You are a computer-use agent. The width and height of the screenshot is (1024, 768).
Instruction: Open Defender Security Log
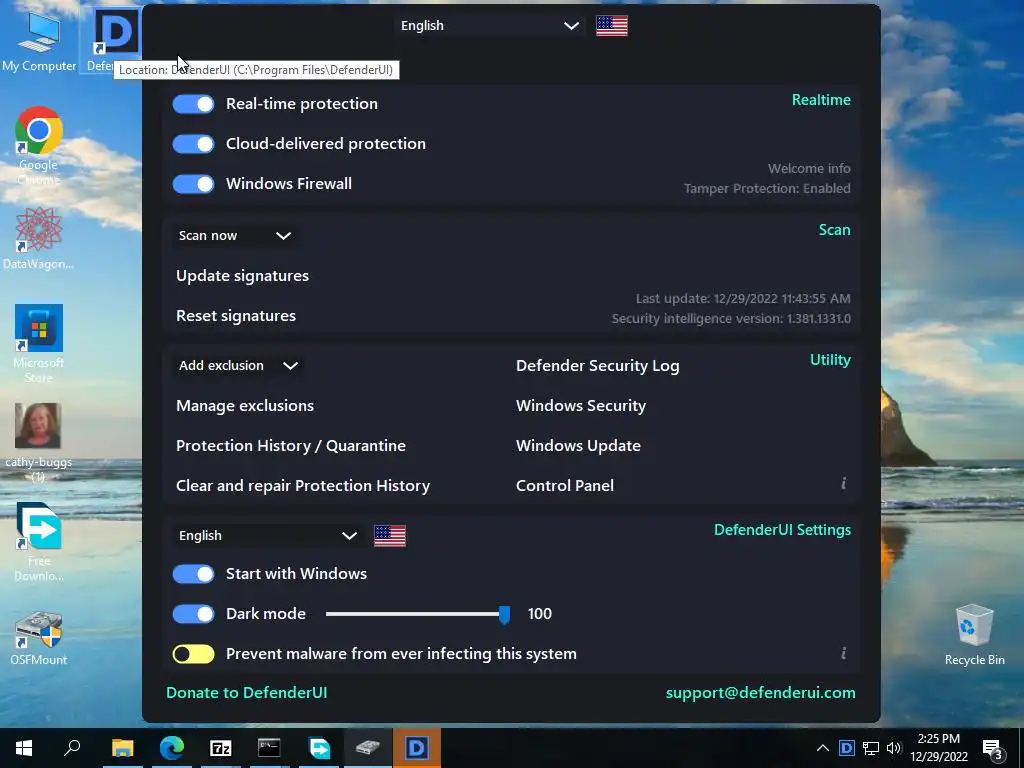598,366
